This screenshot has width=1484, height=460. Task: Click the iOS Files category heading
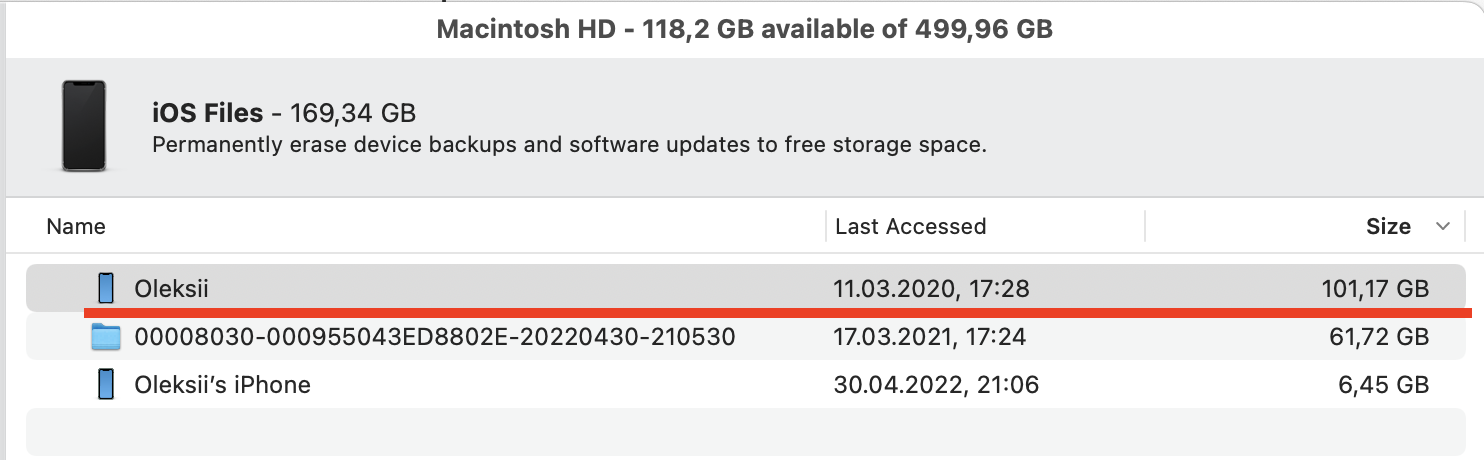(207, 113)
